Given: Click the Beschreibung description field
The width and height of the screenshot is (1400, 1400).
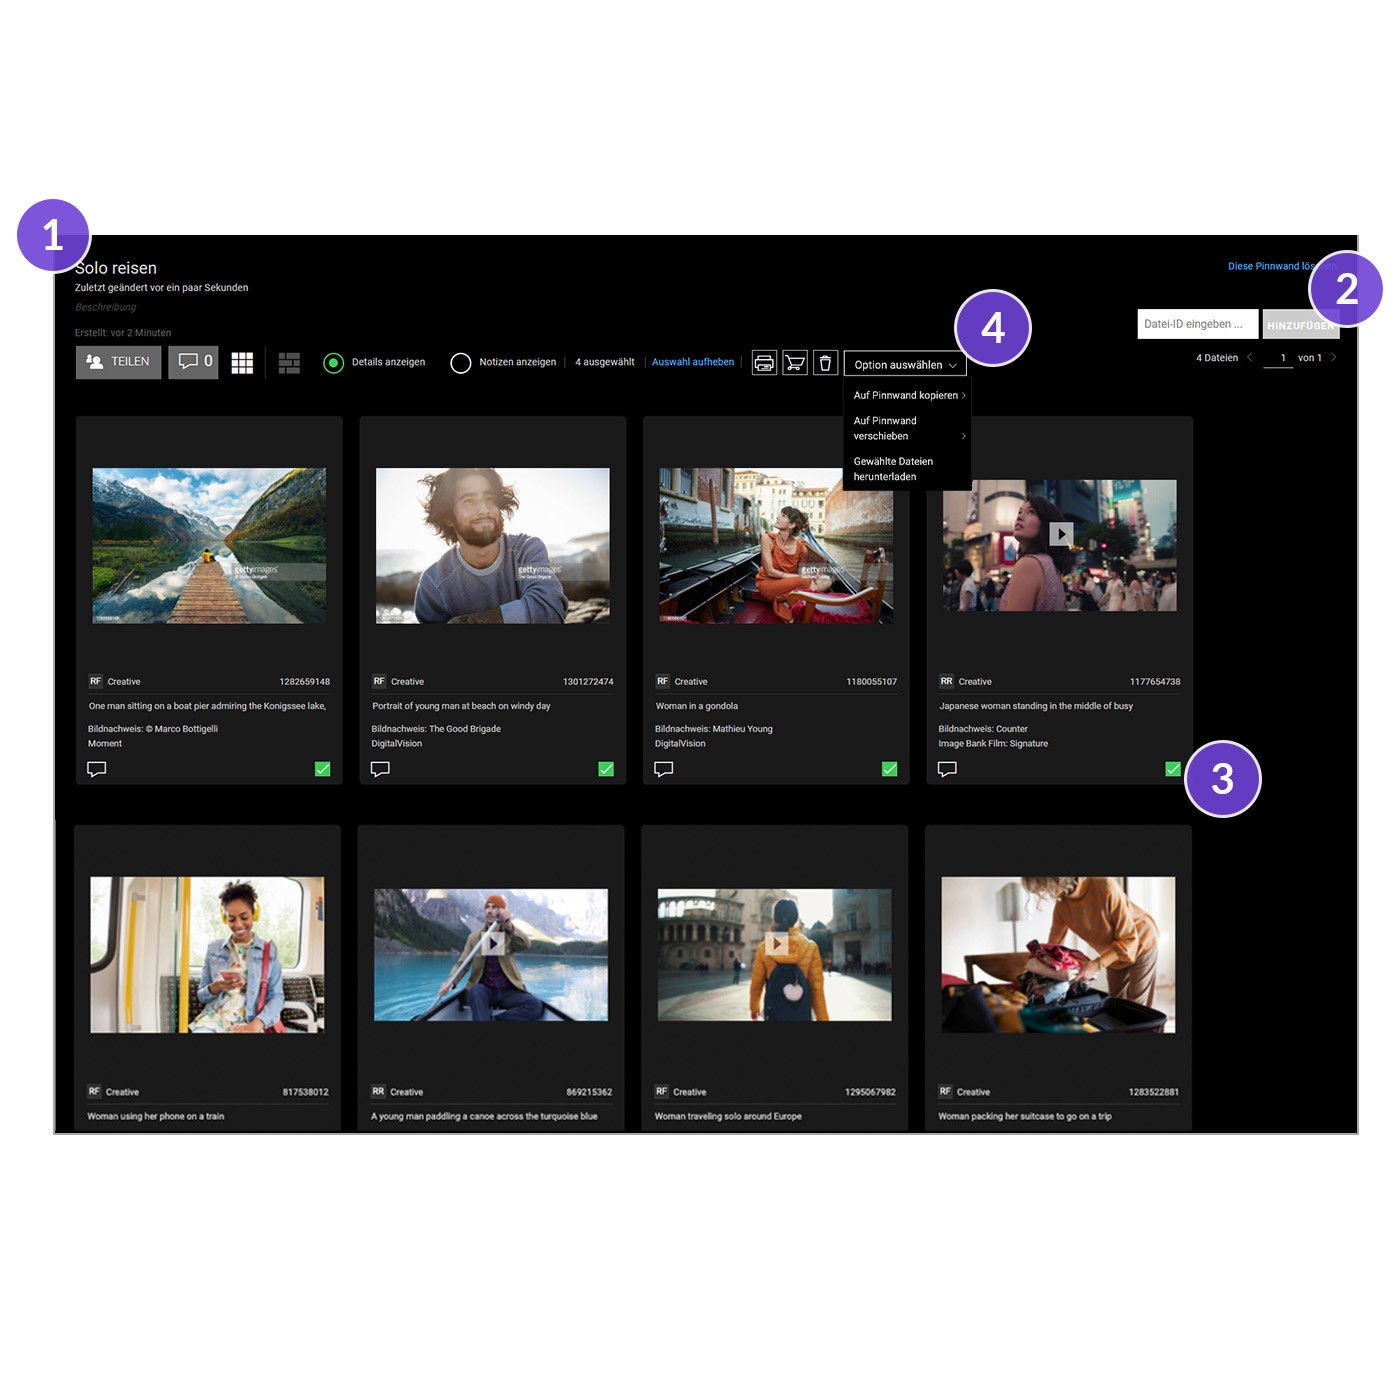Looking at the screenshot, I should [105, 307].
